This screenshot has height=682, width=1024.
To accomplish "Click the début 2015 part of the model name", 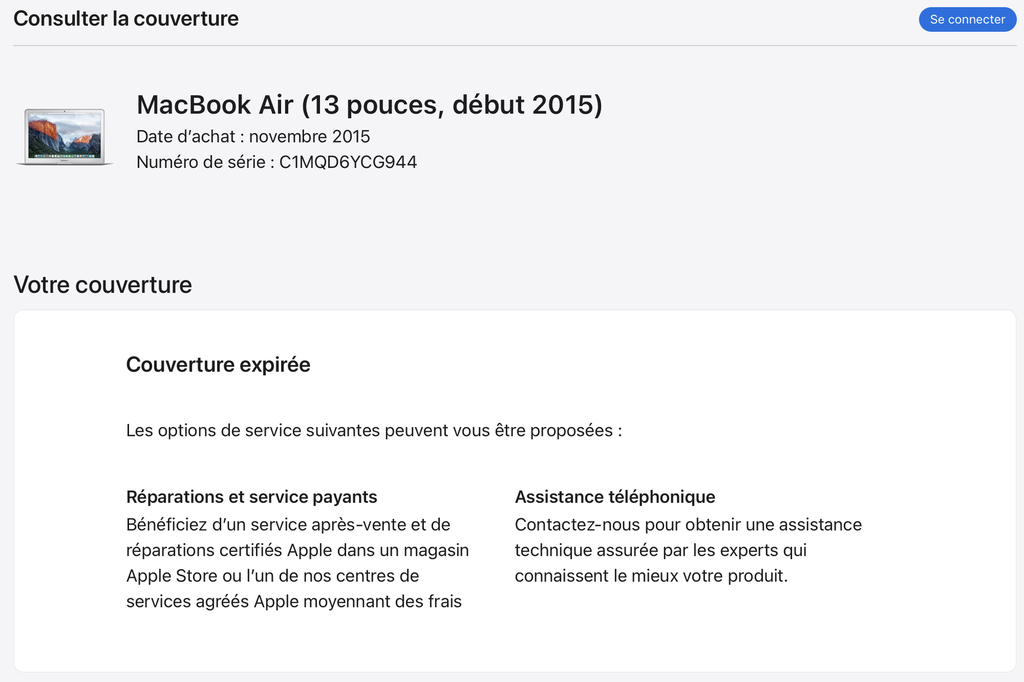I will tap(522, 105).
